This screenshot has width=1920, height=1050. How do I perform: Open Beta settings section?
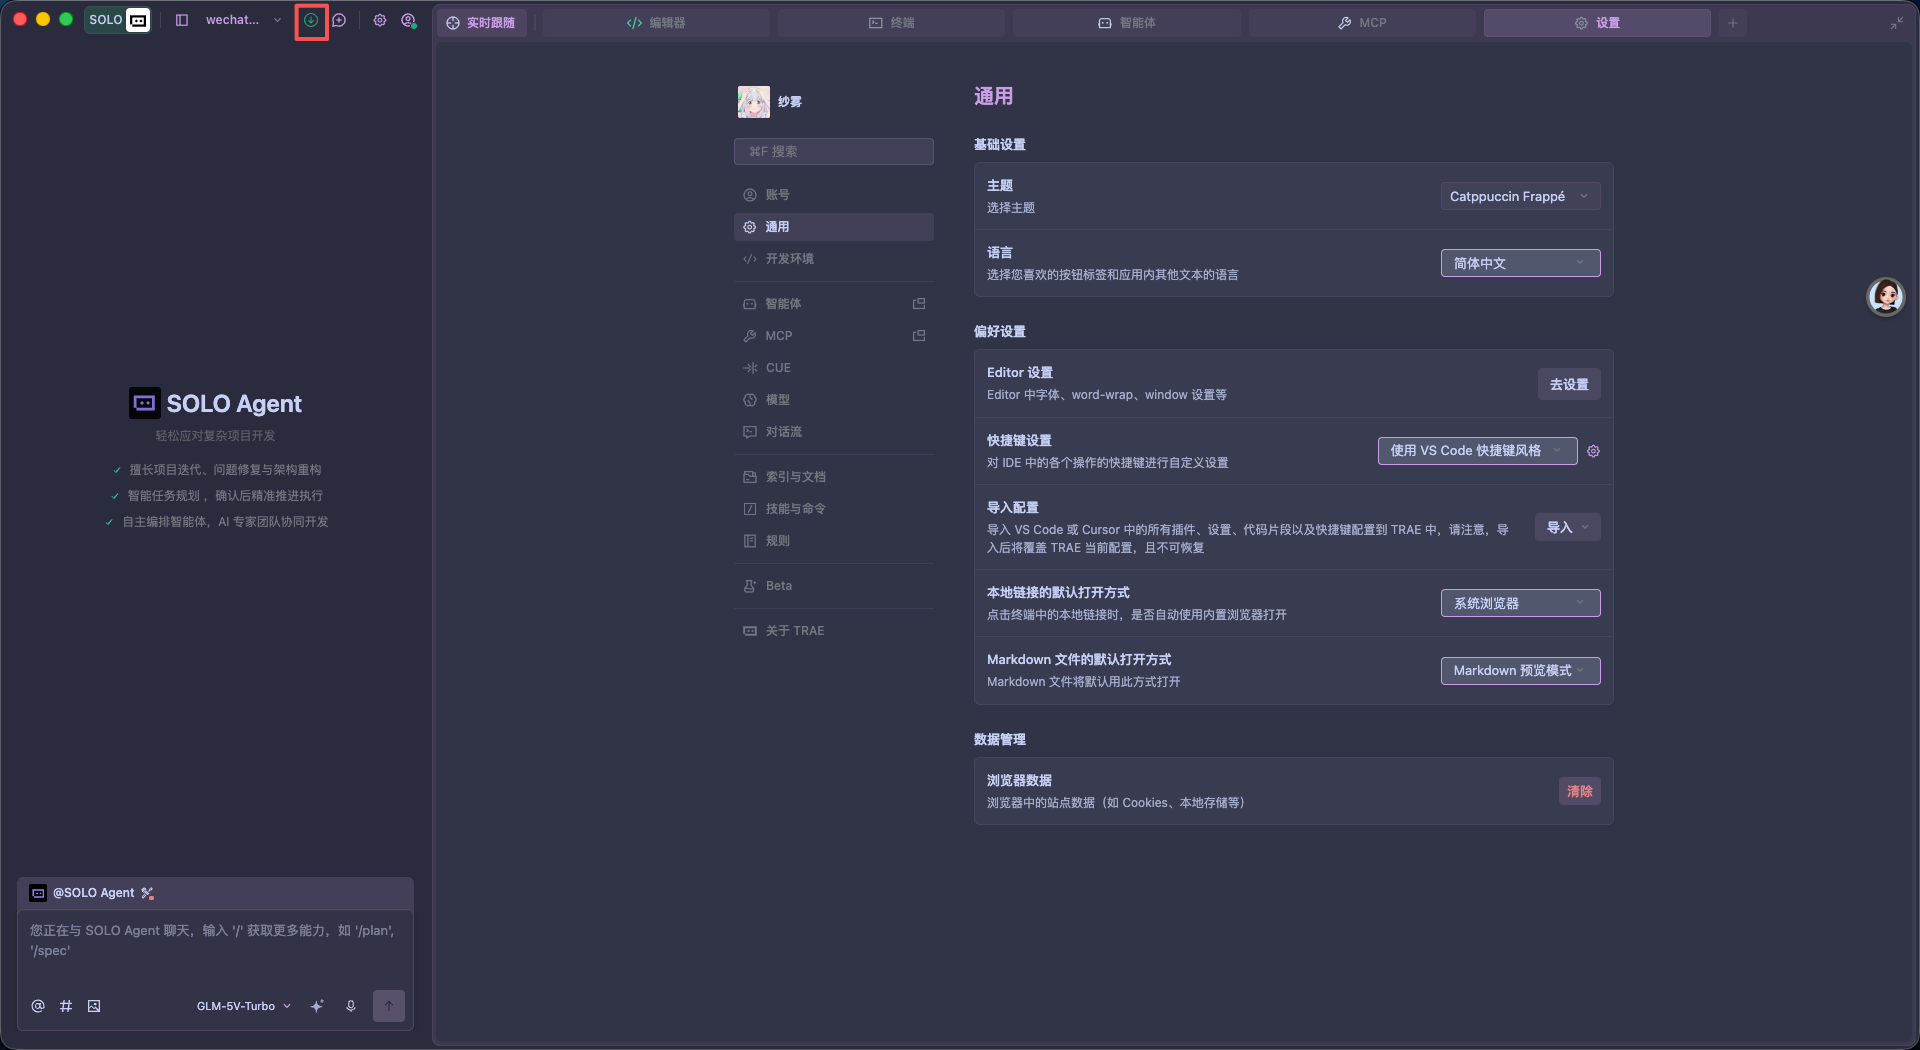[834, 586]
